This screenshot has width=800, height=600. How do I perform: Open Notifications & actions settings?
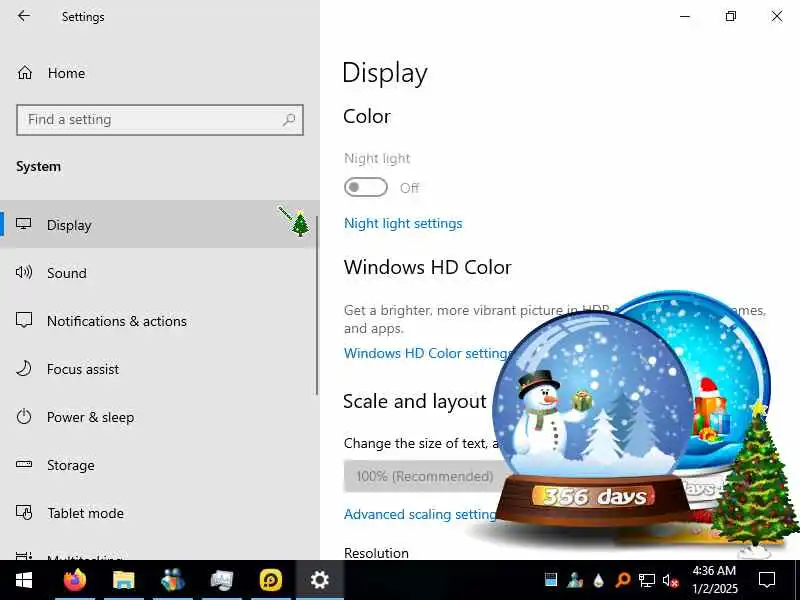(x=160, y=320)
